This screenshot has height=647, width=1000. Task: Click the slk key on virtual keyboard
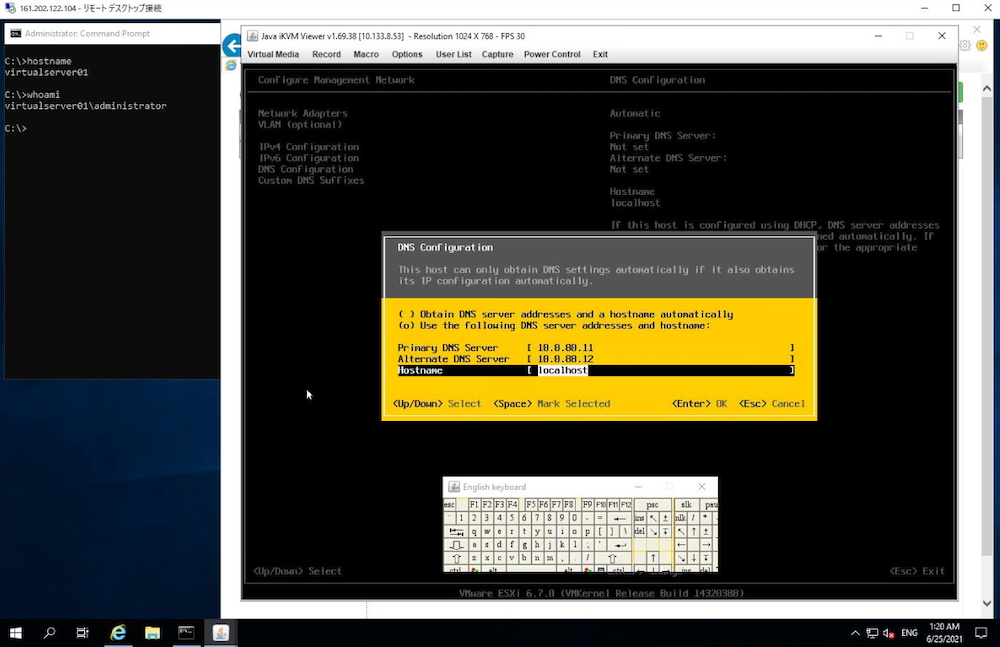click(x=686, y=505)
